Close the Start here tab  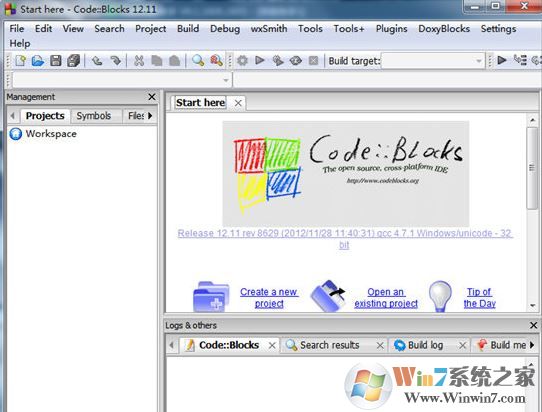coord(238,103)
